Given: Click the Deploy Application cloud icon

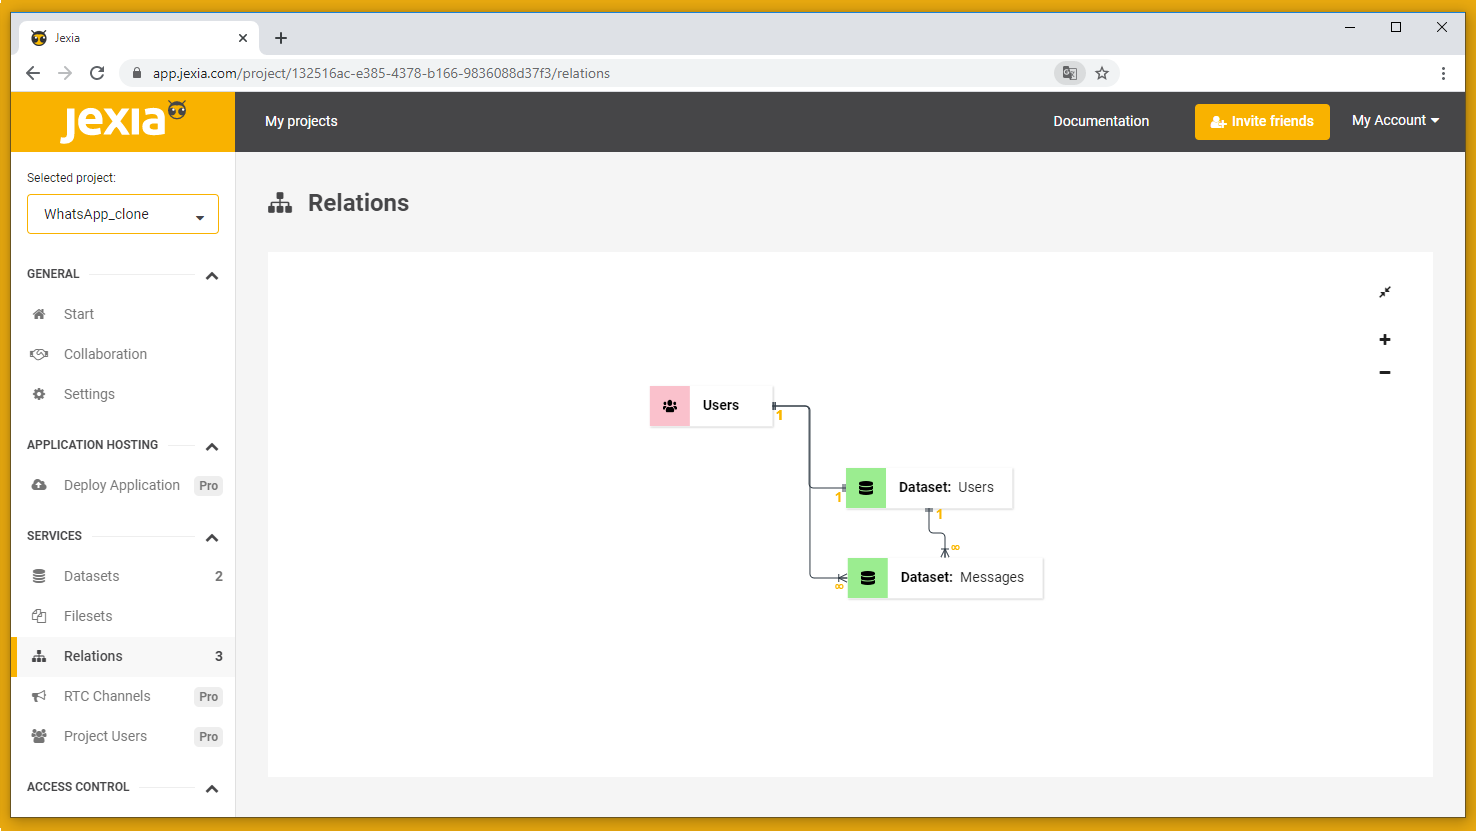Looking at the screenshot, I should [39, 485].
